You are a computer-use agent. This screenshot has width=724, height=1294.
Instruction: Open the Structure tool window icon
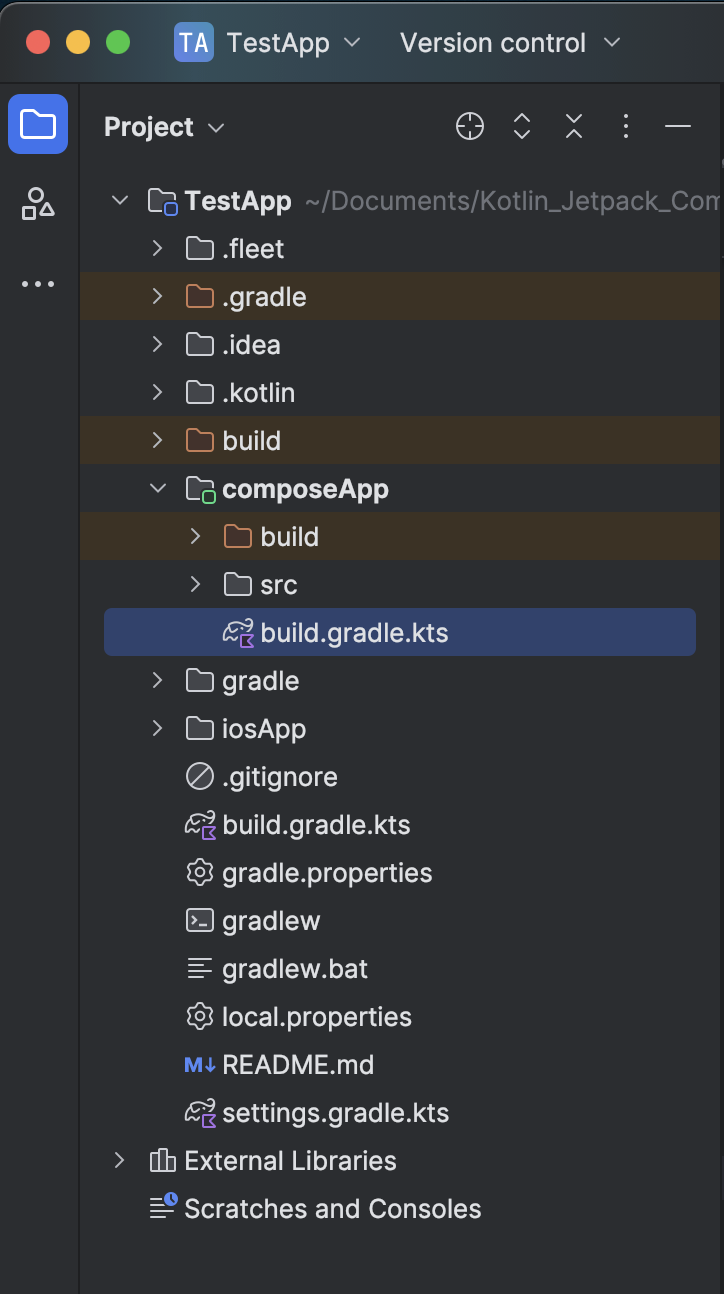tap(38, 203)
